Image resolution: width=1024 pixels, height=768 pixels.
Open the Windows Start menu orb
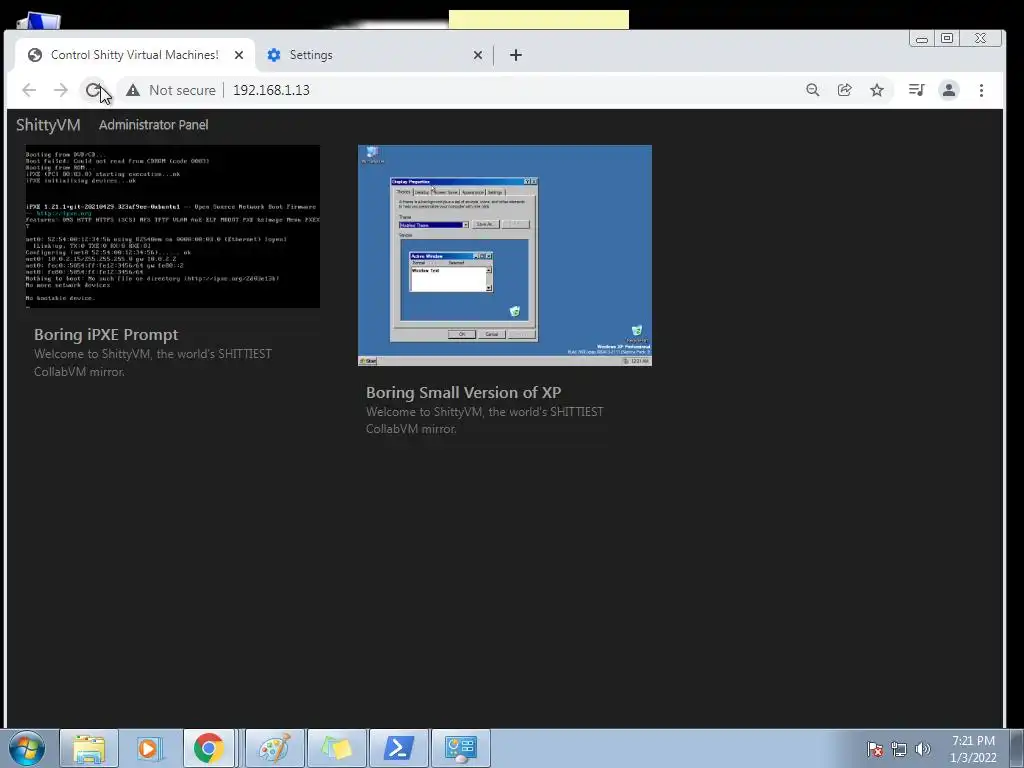point(27,748)
